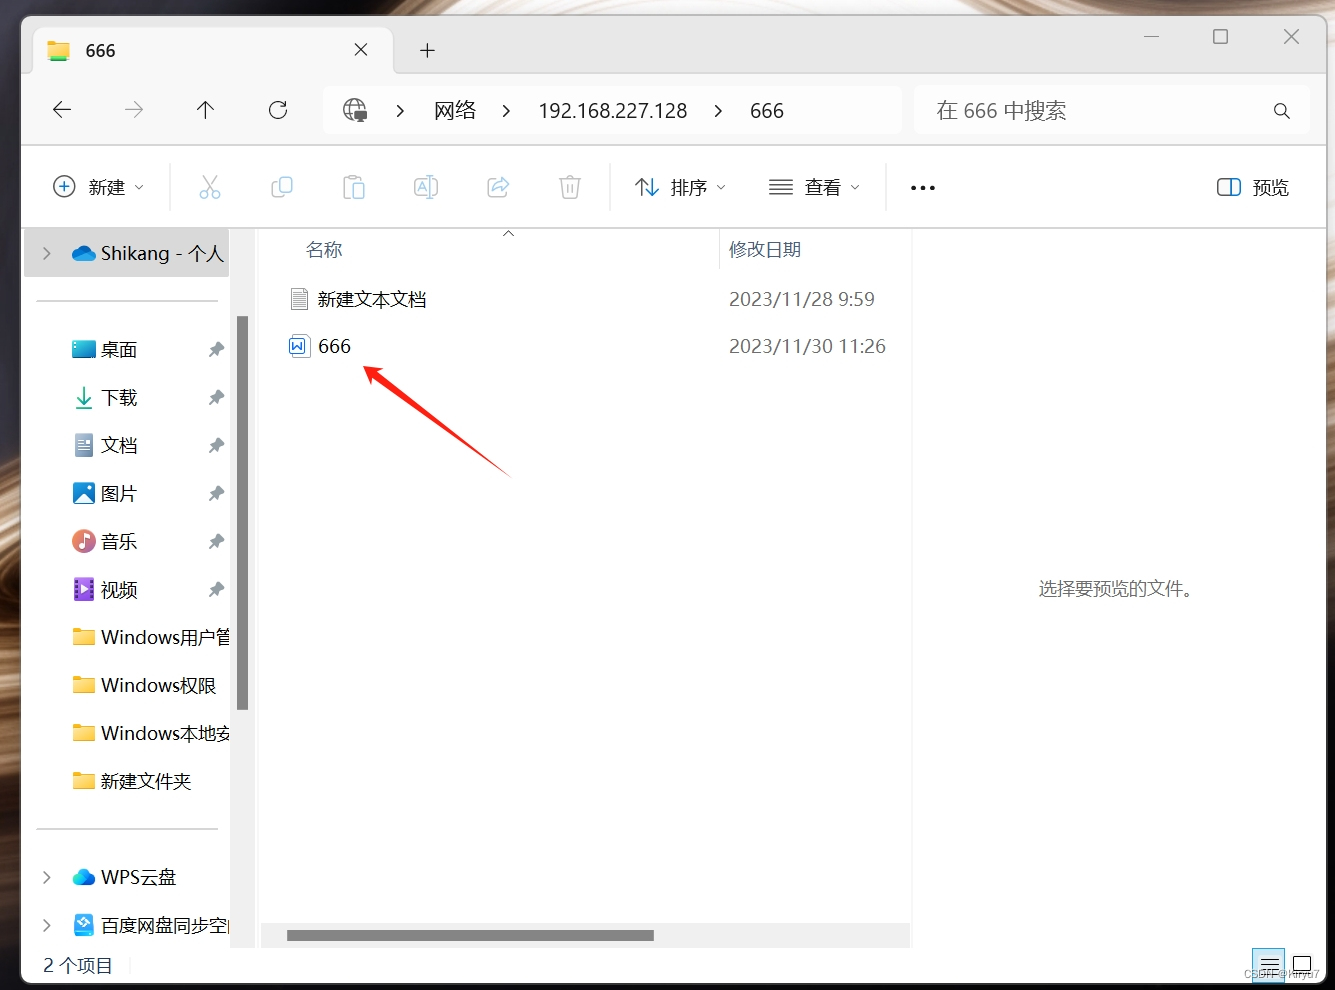Open the 查看 view dropdown
Image resolution: width=1335 pixels, height=990 pixels.
[814, 187]
